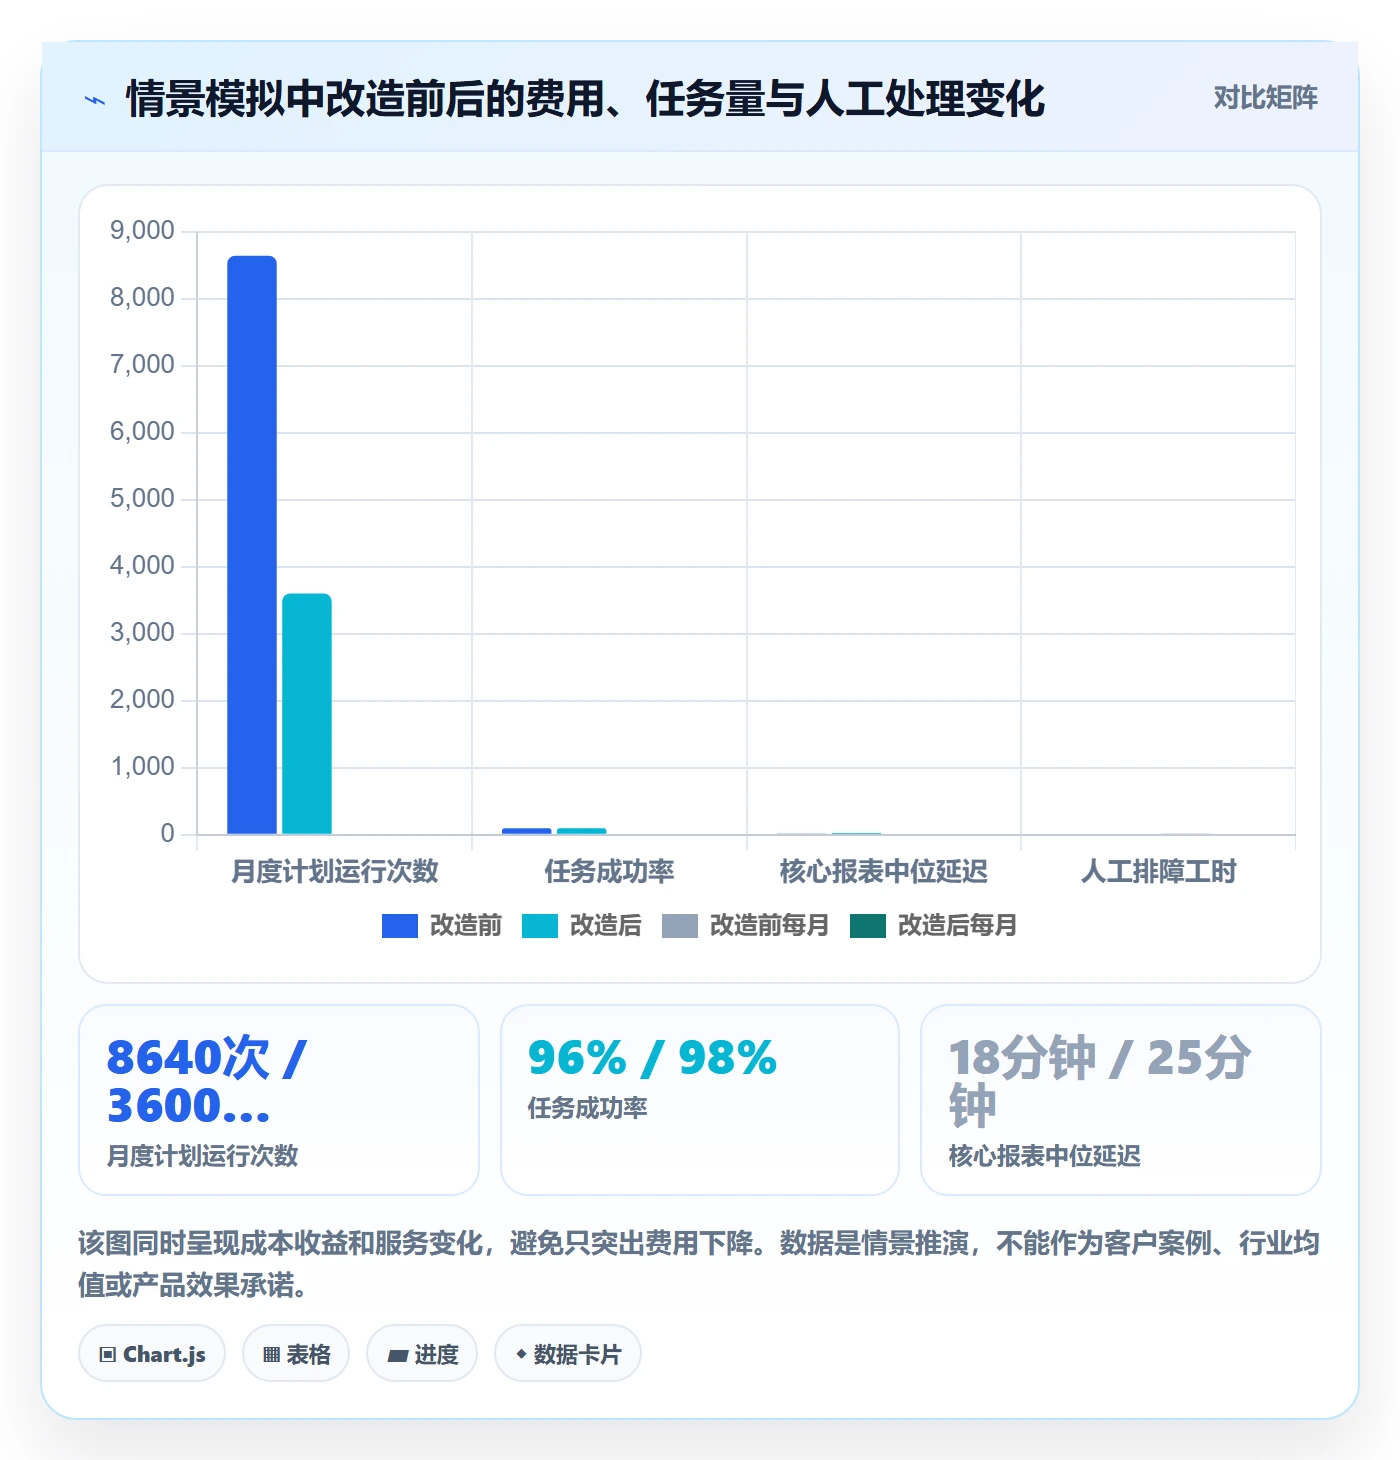Select the 进度 tag chip

point(422,1354)
